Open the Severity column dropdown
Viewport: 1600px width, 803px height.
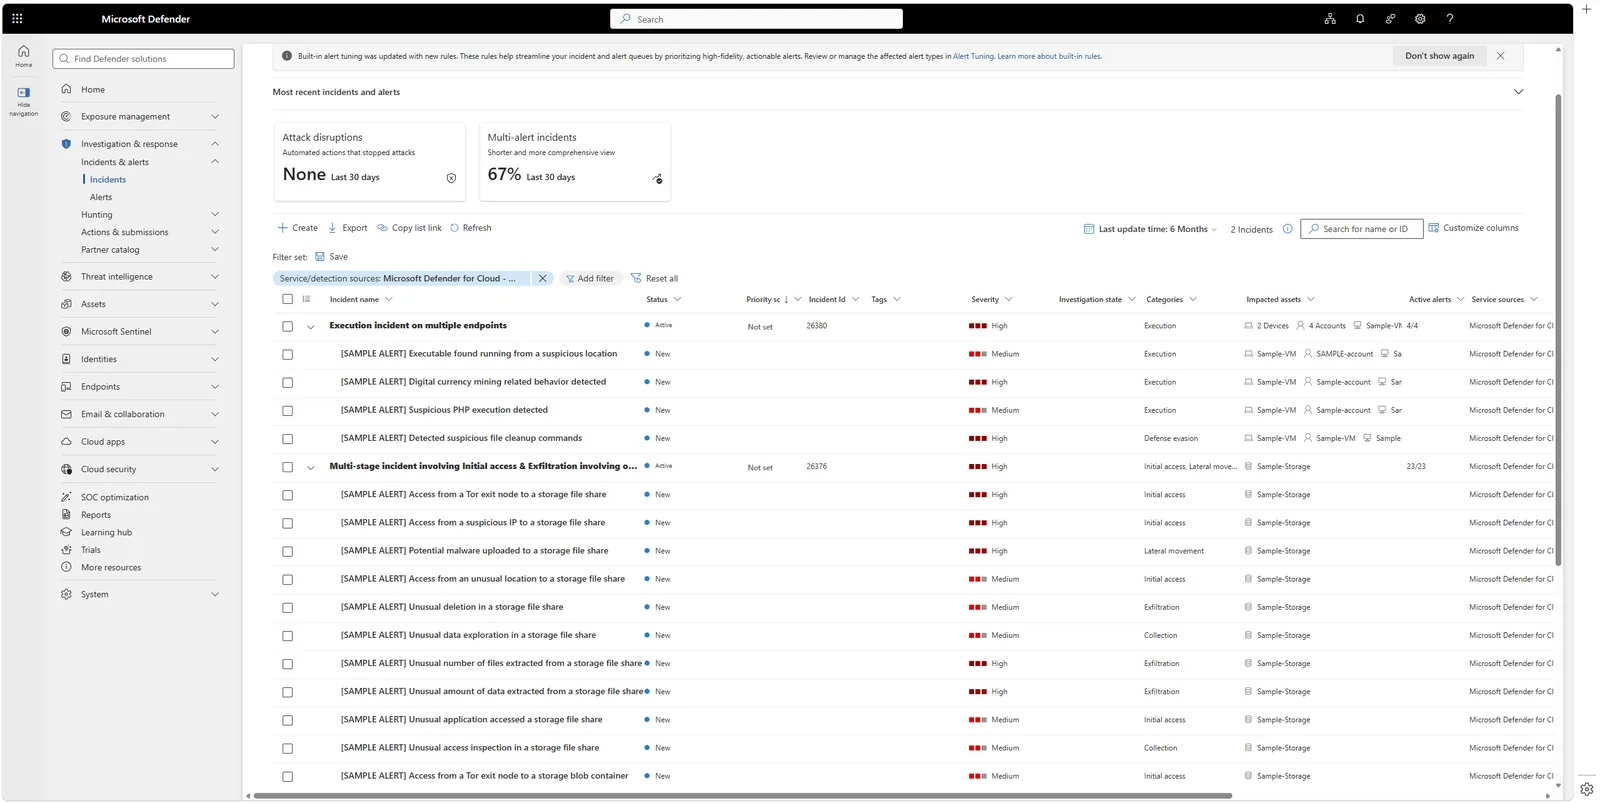pyautogui.click(x=1009, y=299)
